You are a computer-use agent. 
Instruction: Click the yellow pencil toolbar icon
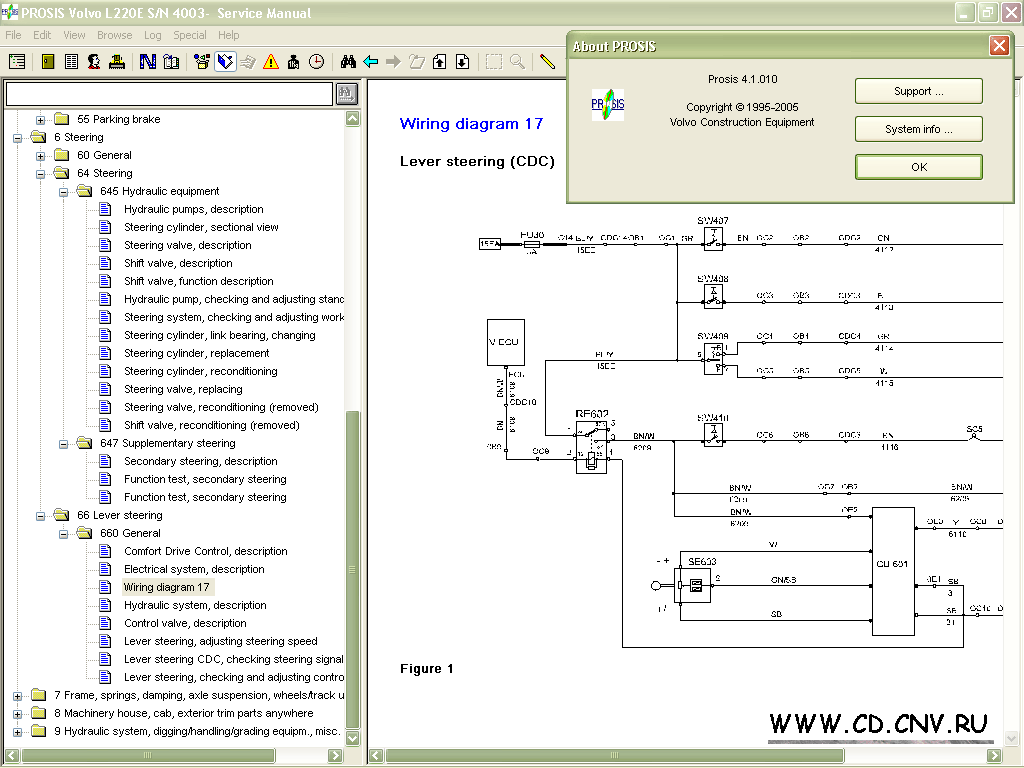click(547, 61)
